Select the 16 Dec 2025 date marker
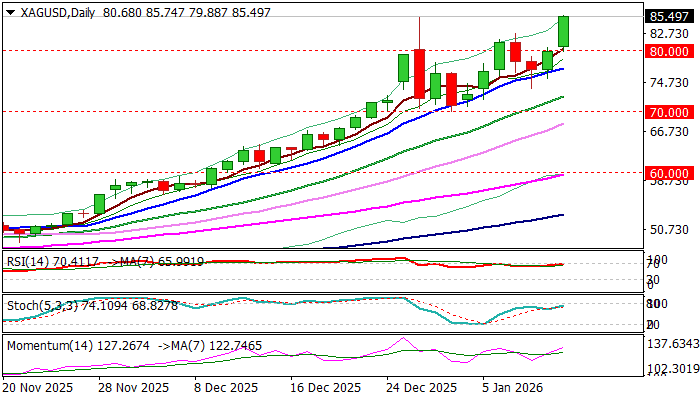Image resolution: width=700 pixels, height=400 pixels. (325, 387)
